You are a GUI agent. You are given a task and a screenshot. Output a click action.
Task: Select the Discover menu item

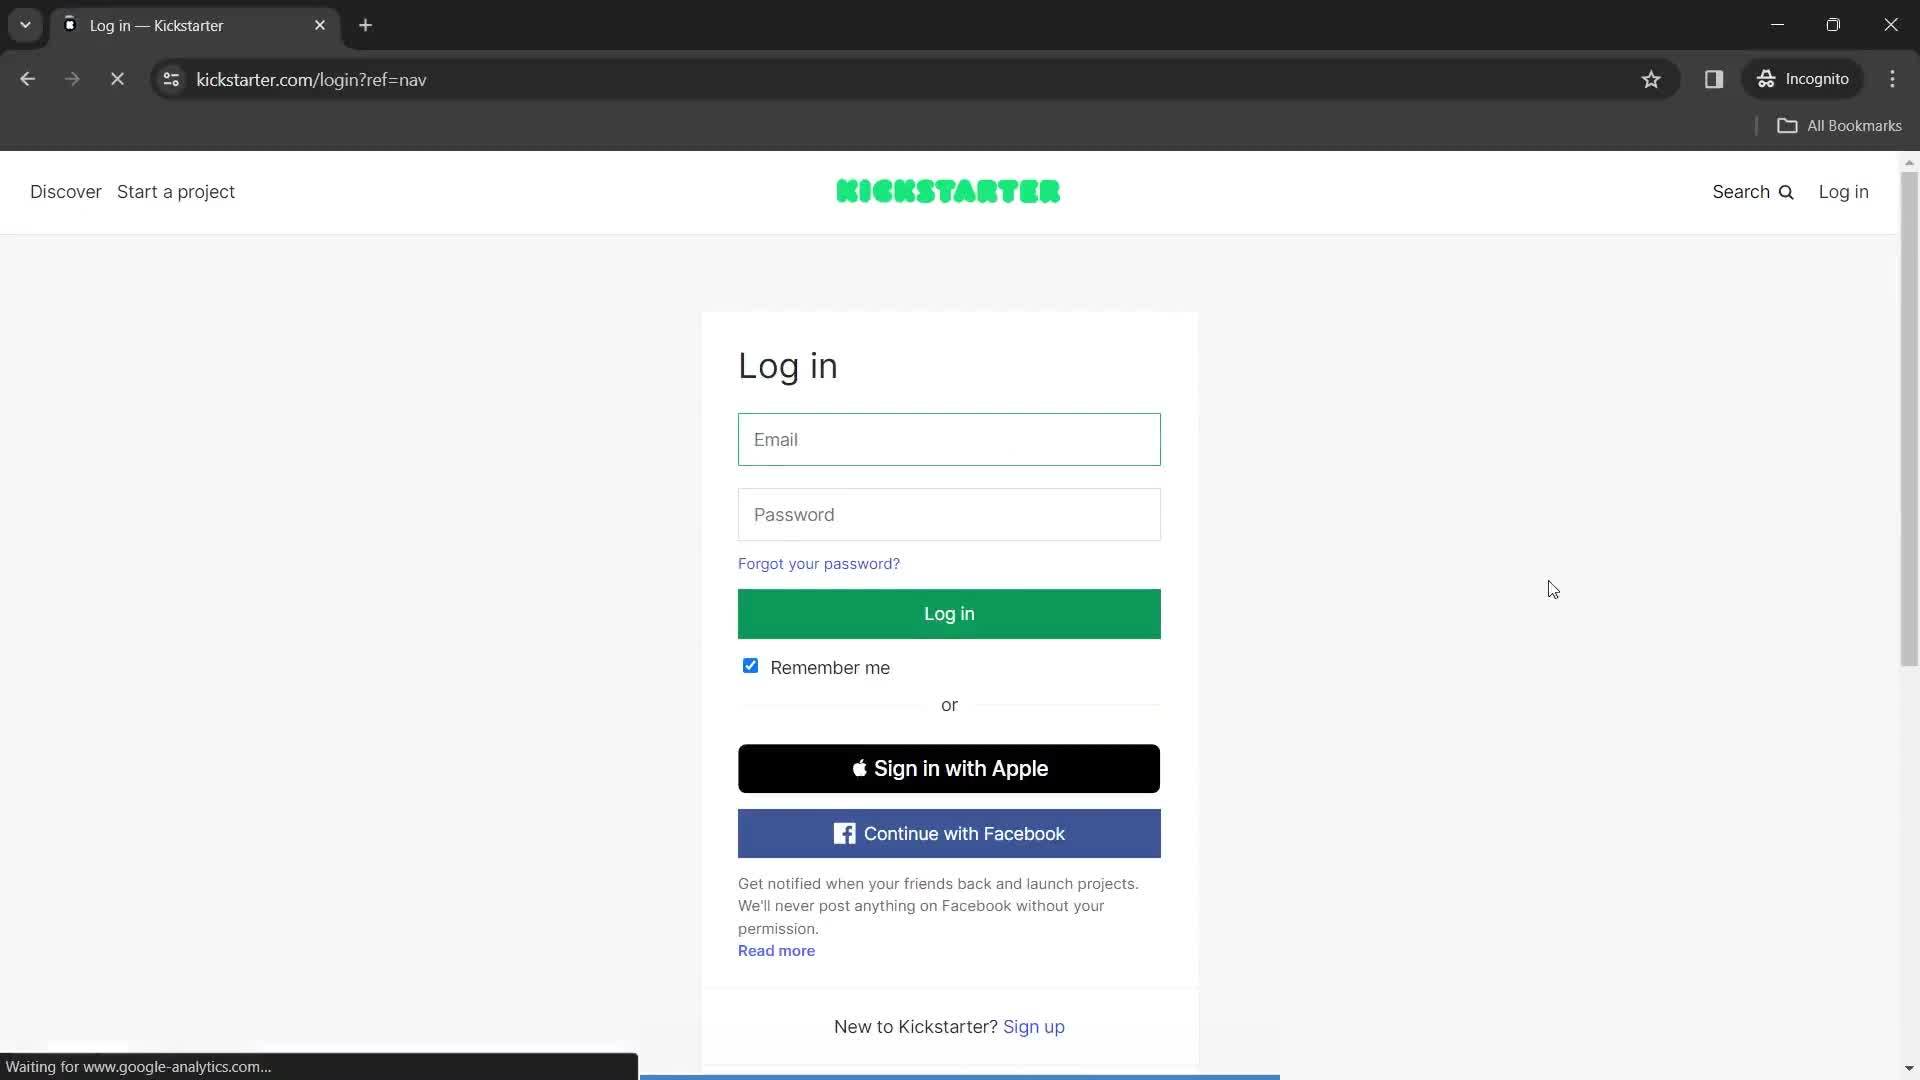[65, 191]
